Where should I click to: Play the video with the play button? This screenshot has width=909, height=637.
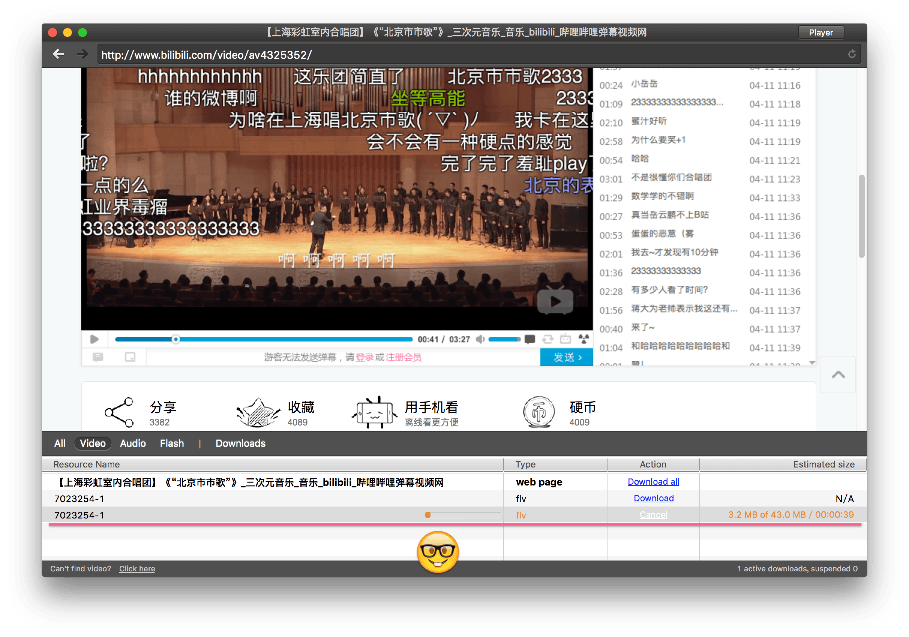[x=94, y=339]
